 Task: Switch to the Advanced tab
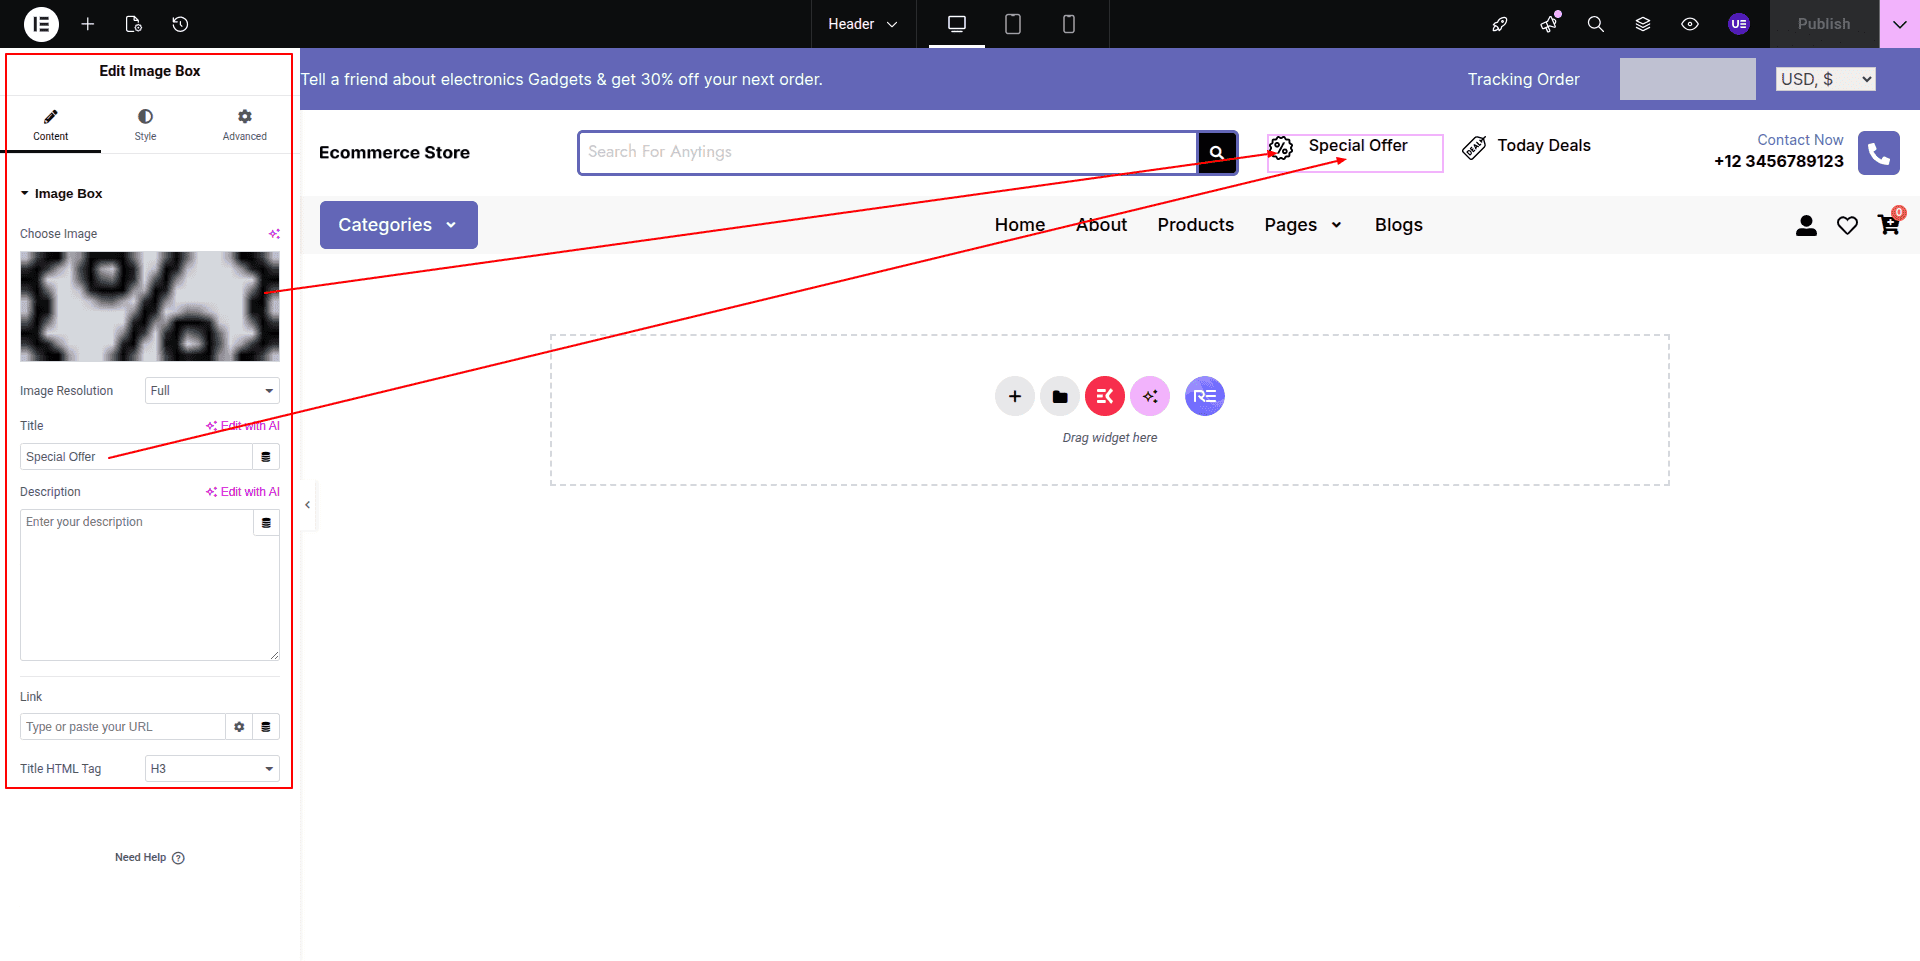coord(244,125)
